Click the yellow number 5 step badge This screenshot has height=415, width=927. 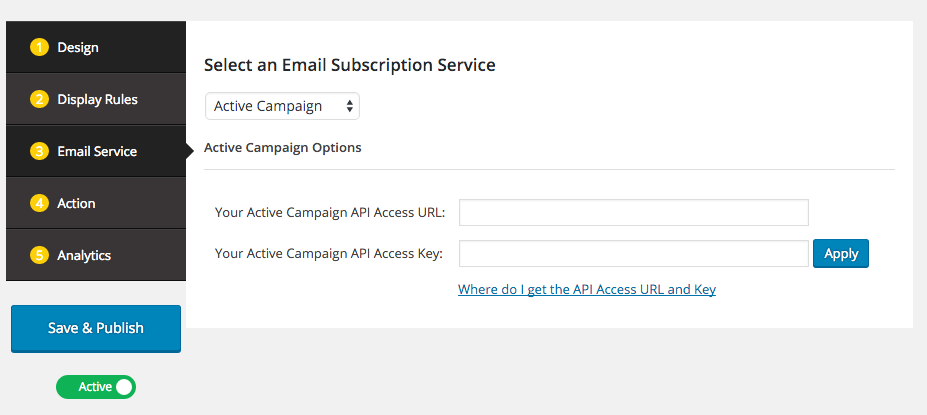click(x=39, y=255)
